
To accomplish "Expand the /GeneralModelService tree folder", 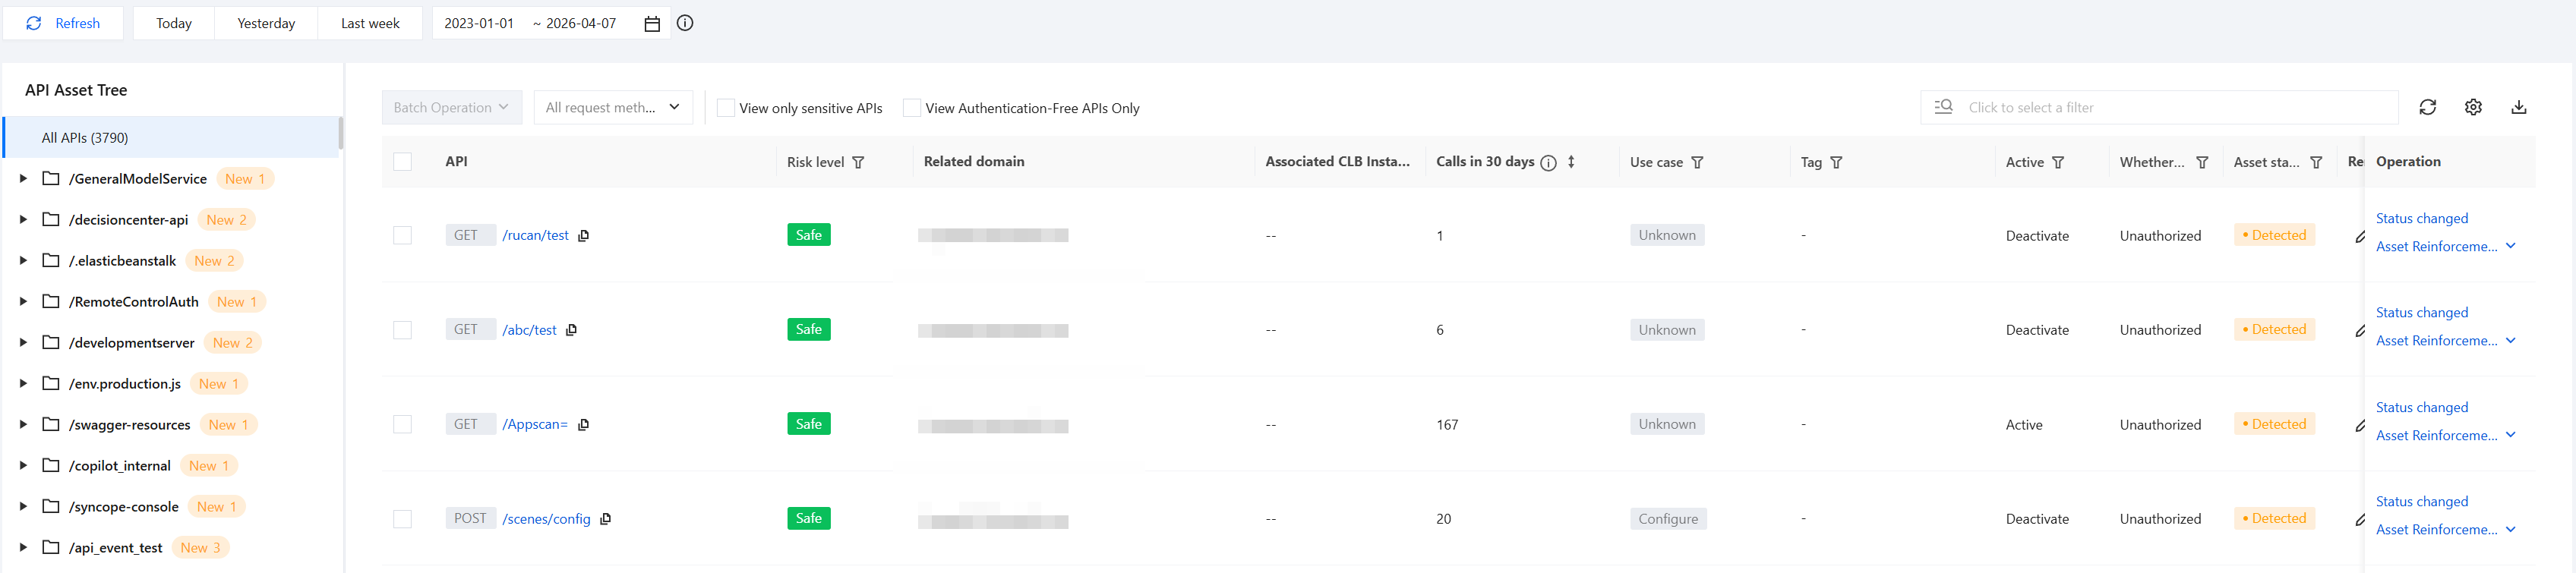I will point(23,179).
